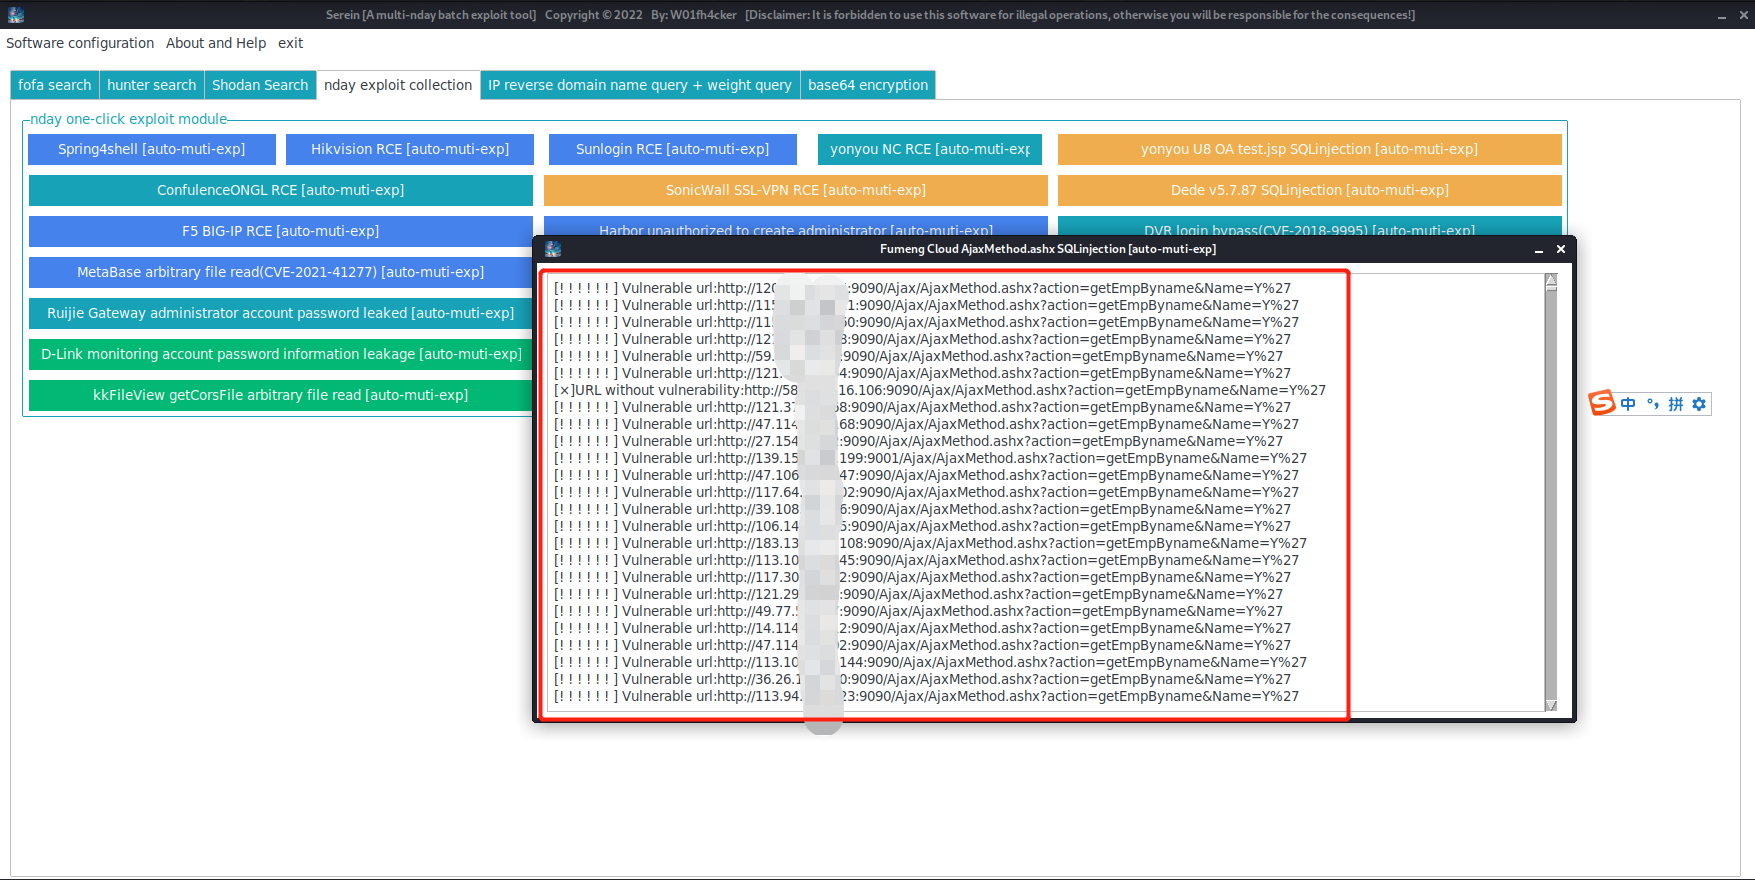Open IP reverse domain name query tab

pyautogui.click(x=640, y=85)
